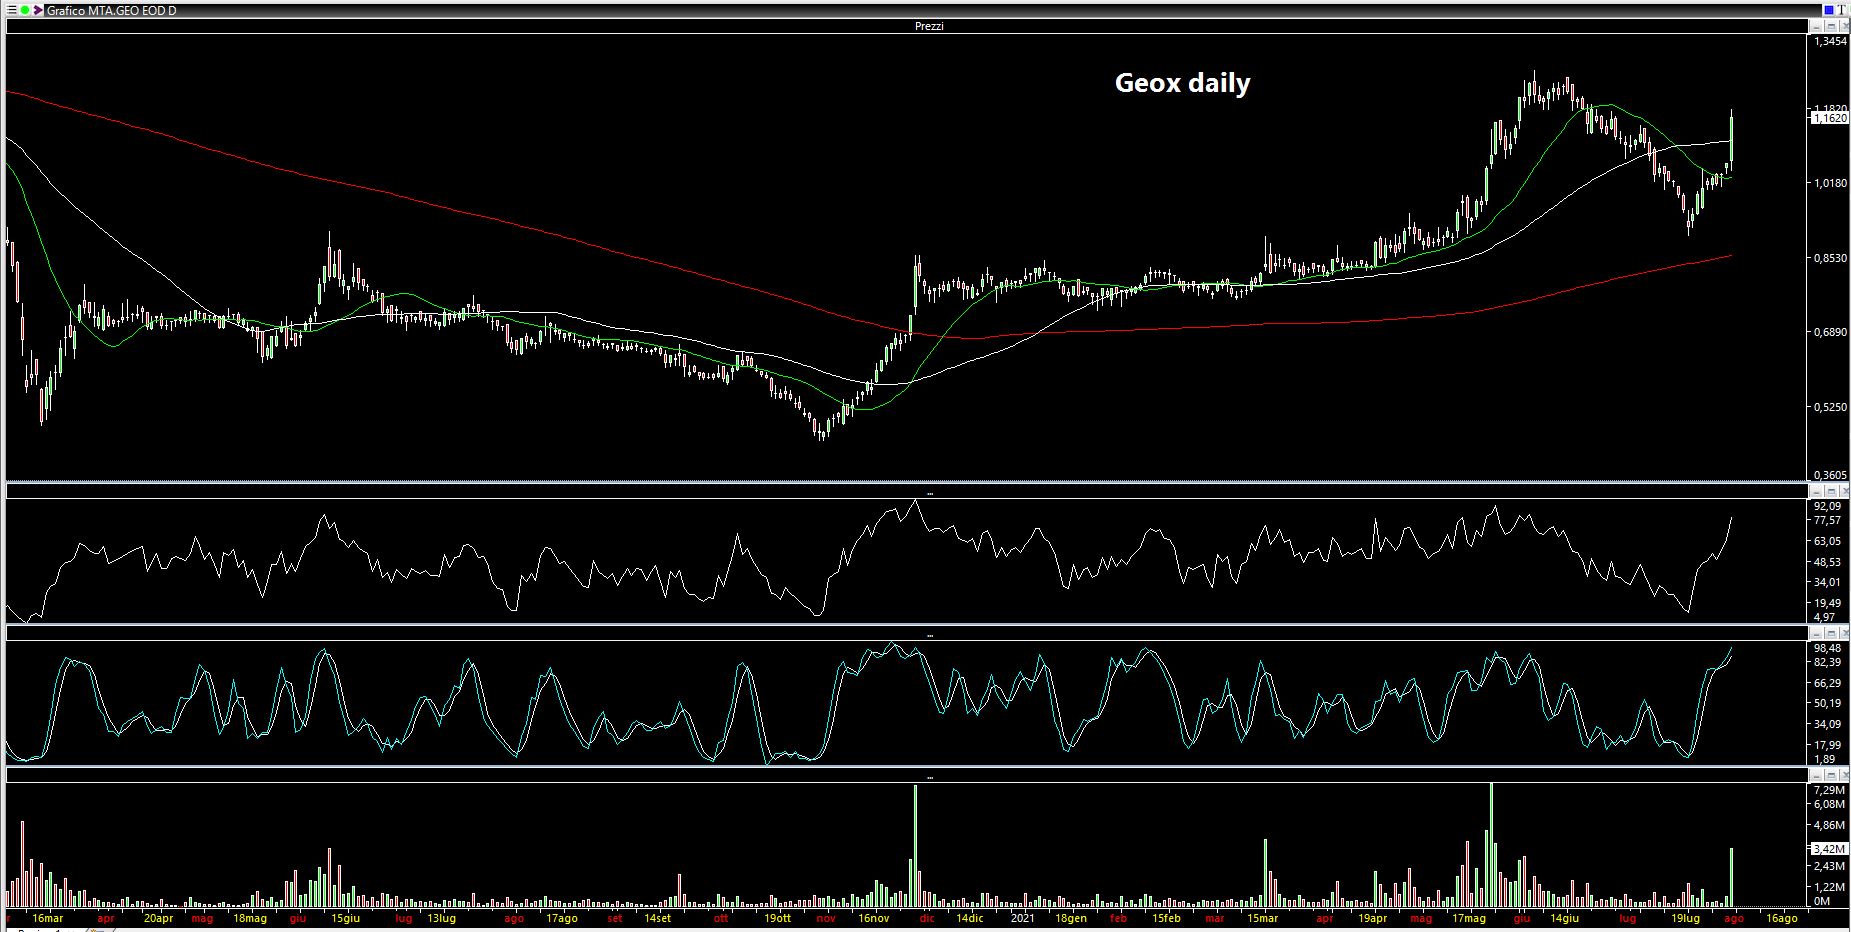This screenshot has width=1851, height=932.
Task: Maximize the volume panel
Action: point(1831,775)
